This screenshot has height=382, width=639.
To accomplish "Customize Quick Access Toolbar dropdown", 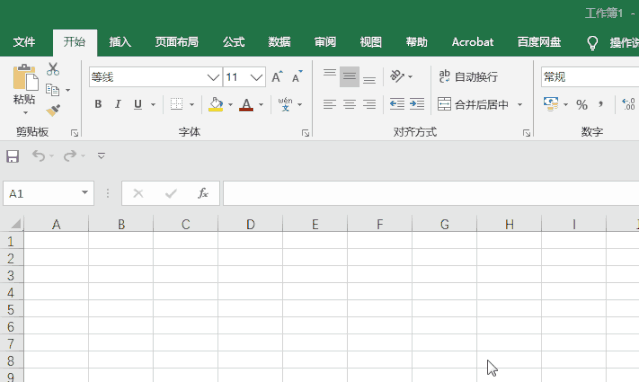I will (101, 156).
